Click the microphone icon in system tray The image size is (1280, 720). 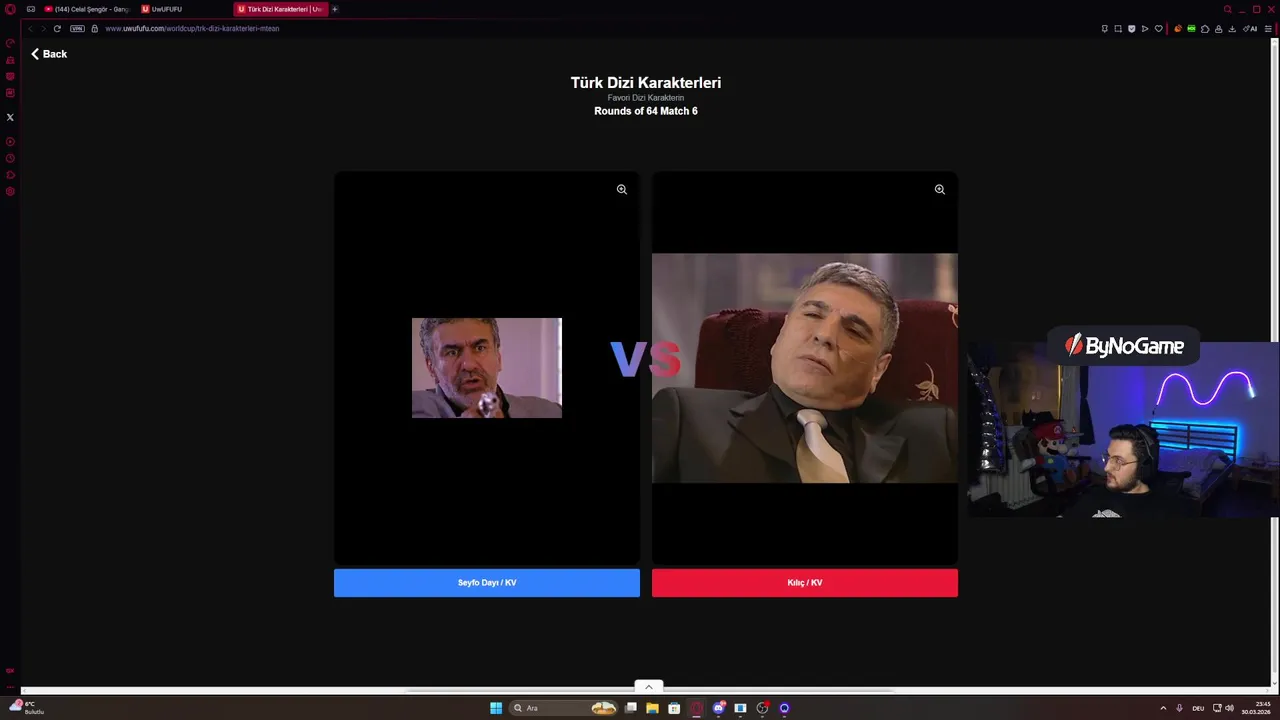(x=1180, y=708)
